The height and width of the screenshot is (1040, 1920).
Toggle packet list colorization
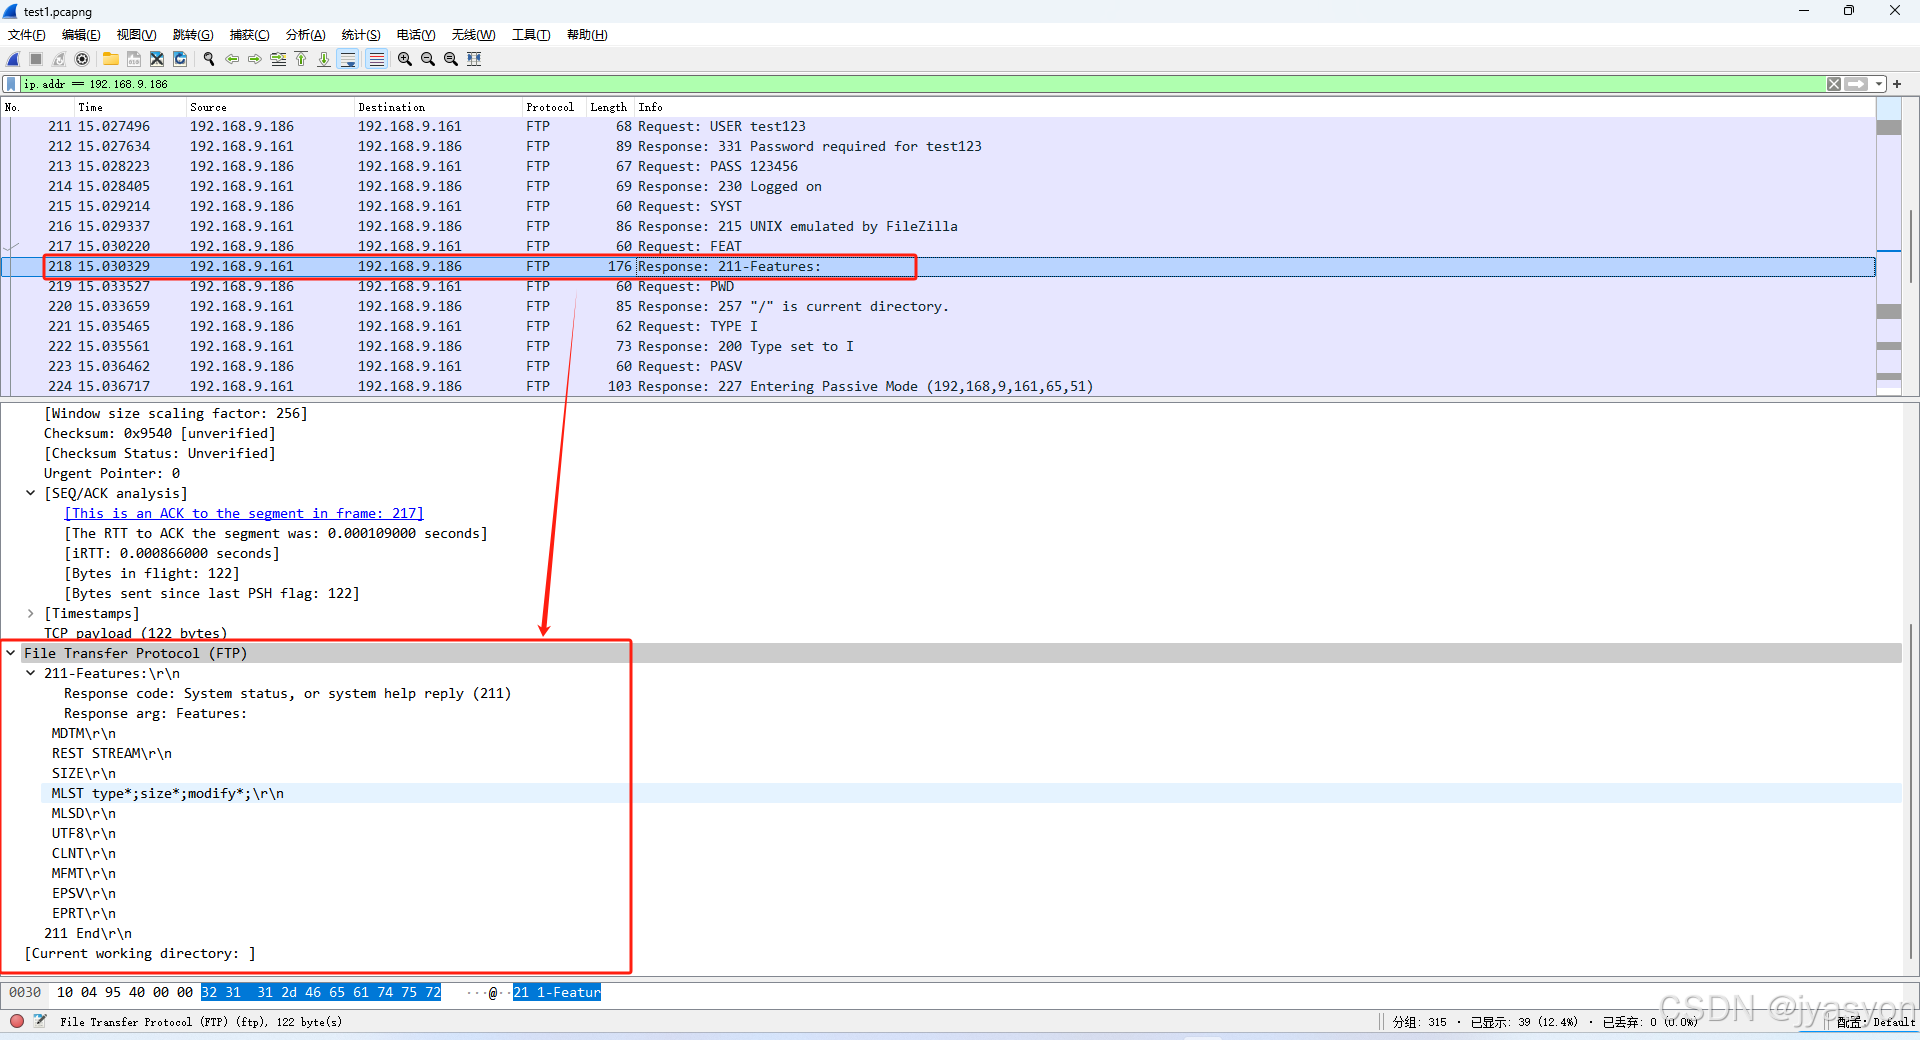coord(376,59)
